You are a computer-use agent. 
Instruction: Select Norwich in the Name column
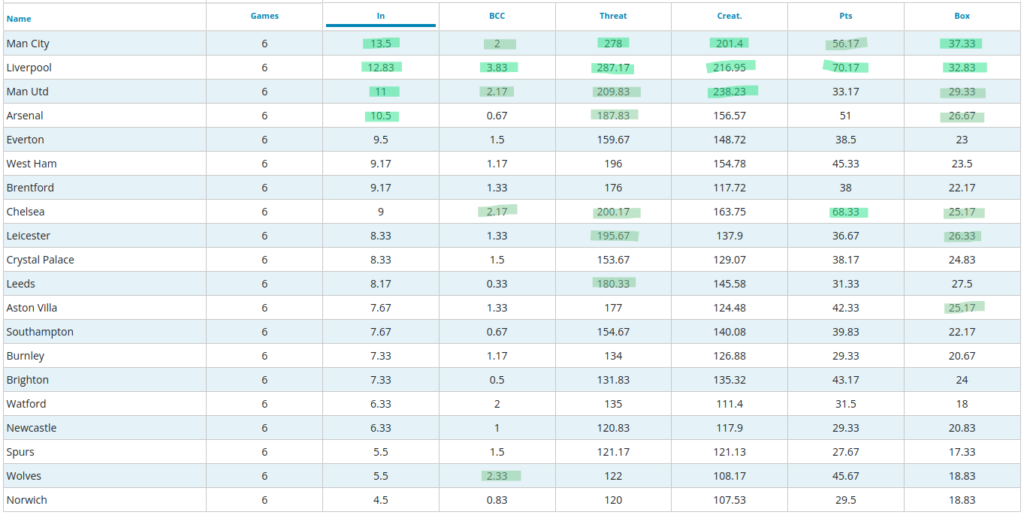(x=27, y=501)
